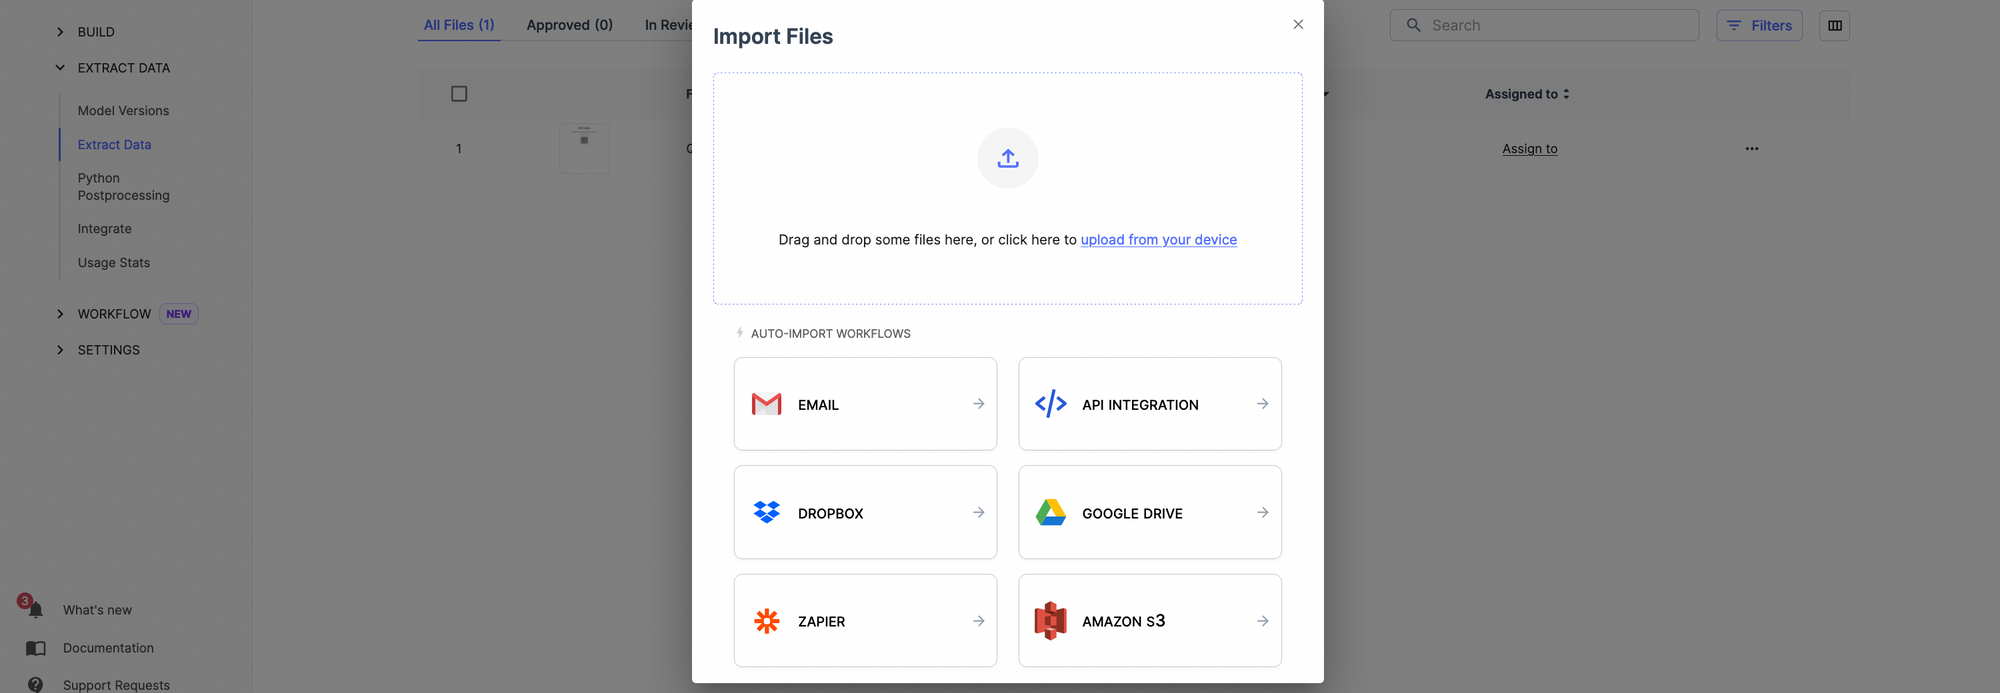
Task: Choose Dropbox as import source
Action: pyautogui.click(x=865, y=512)
